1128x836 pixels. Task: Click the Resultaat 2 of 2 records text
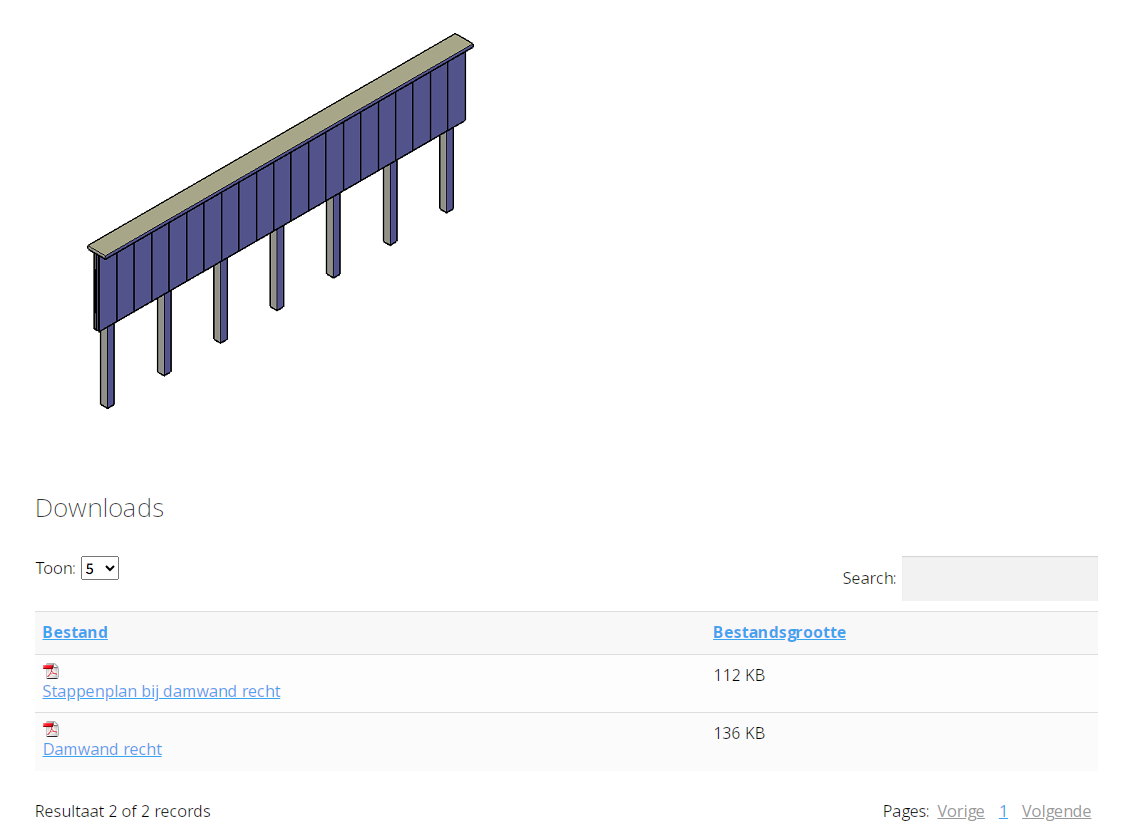point(123,812)
